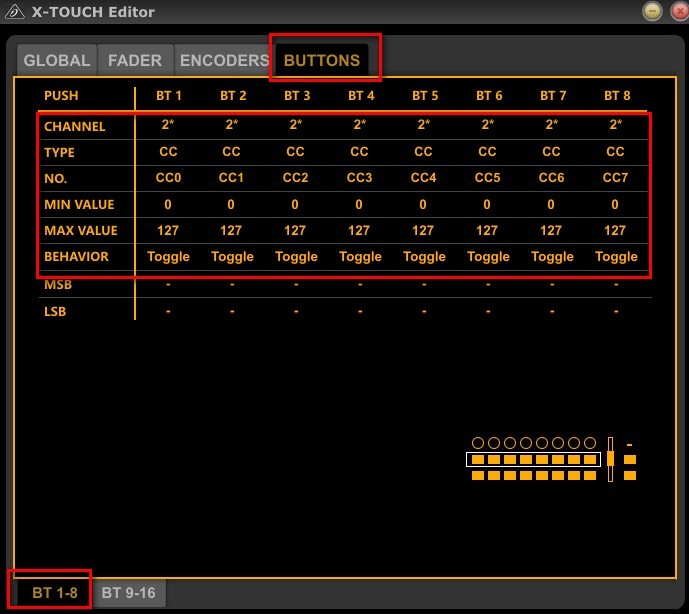Click the BT 3 column header
Viewport: 689px width, 614px height.
tap(297, 95)
